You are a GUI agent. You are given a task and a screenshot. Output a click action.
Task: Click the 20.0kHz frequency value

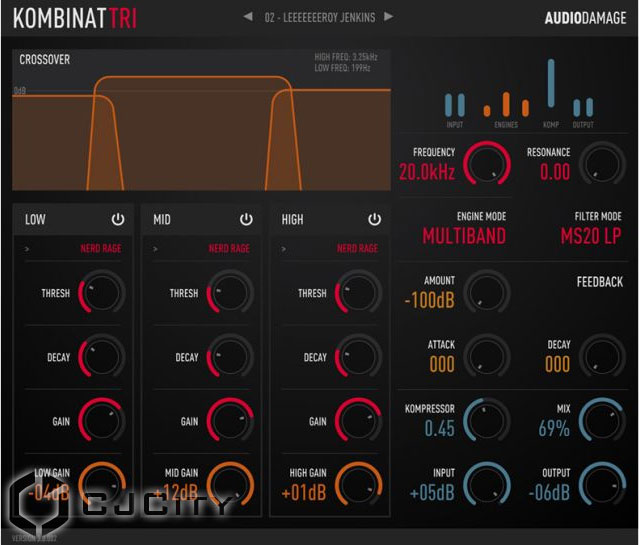427,172
